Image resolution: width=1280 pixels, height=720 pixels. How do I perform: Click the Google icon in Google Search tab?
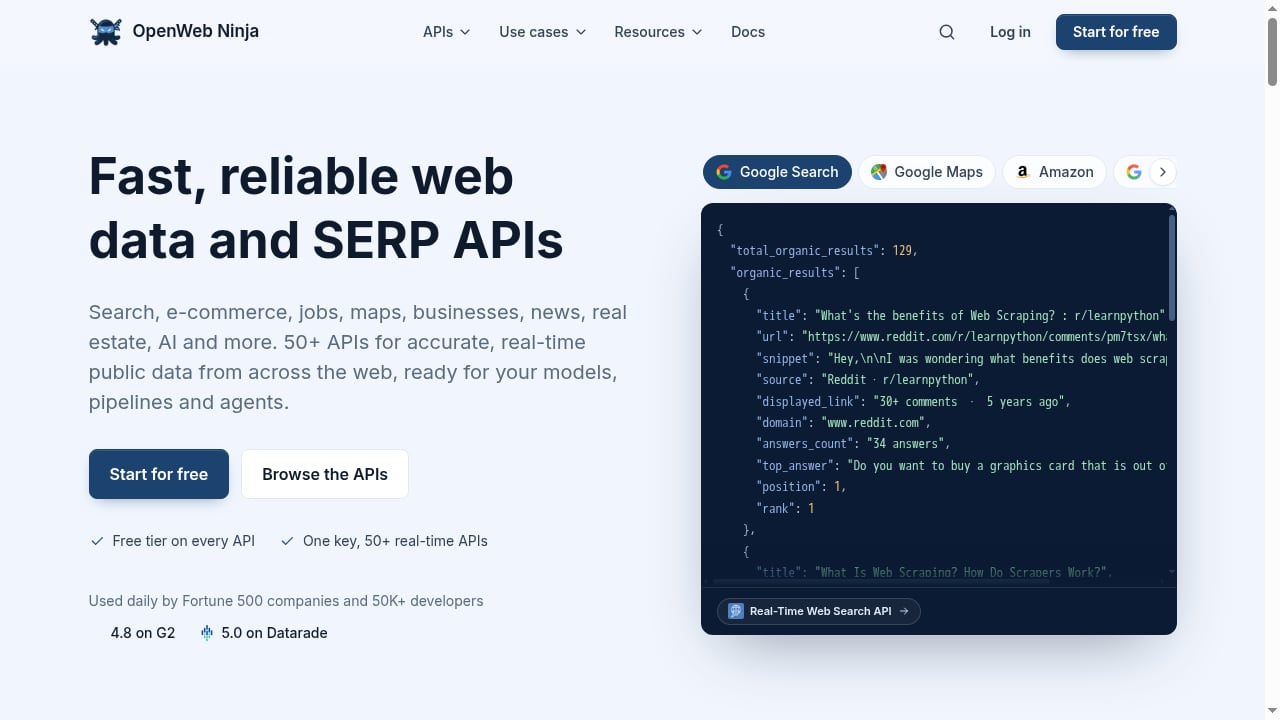[724, 172]
